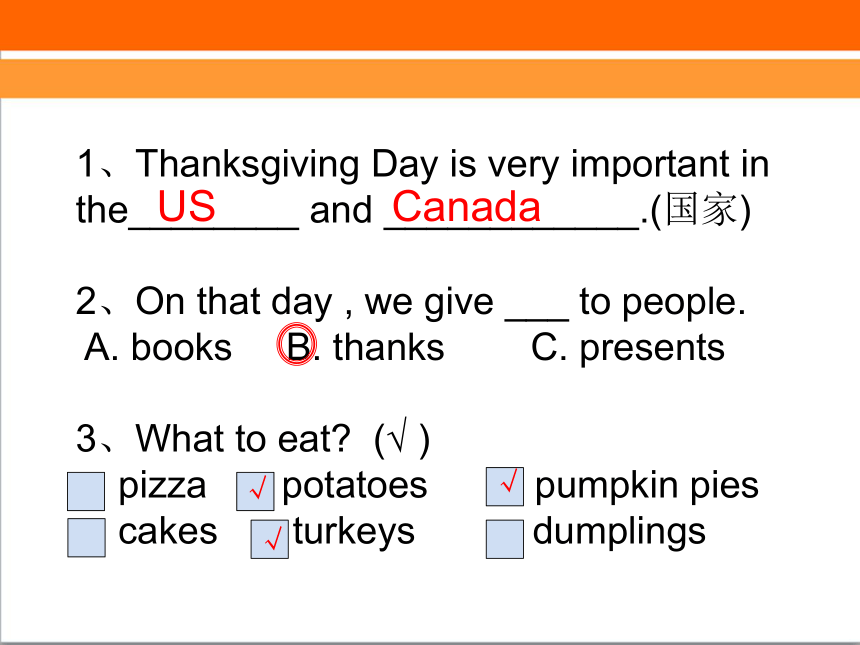Toggle the pumpkin pies checkbox
The width and height of the screenshot is (860, 645).
[x=505, y=486]
